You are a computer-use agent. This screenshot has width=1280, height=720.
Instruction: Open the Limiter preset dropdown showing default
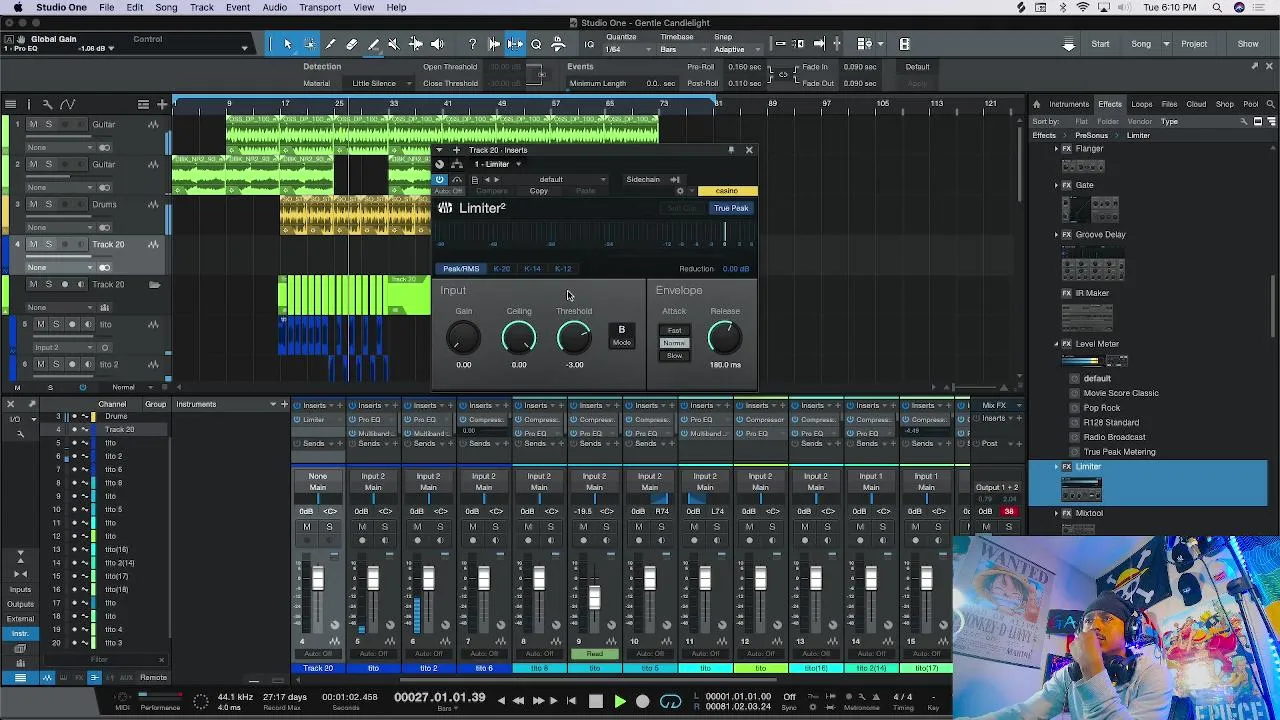tap(556, 180)
